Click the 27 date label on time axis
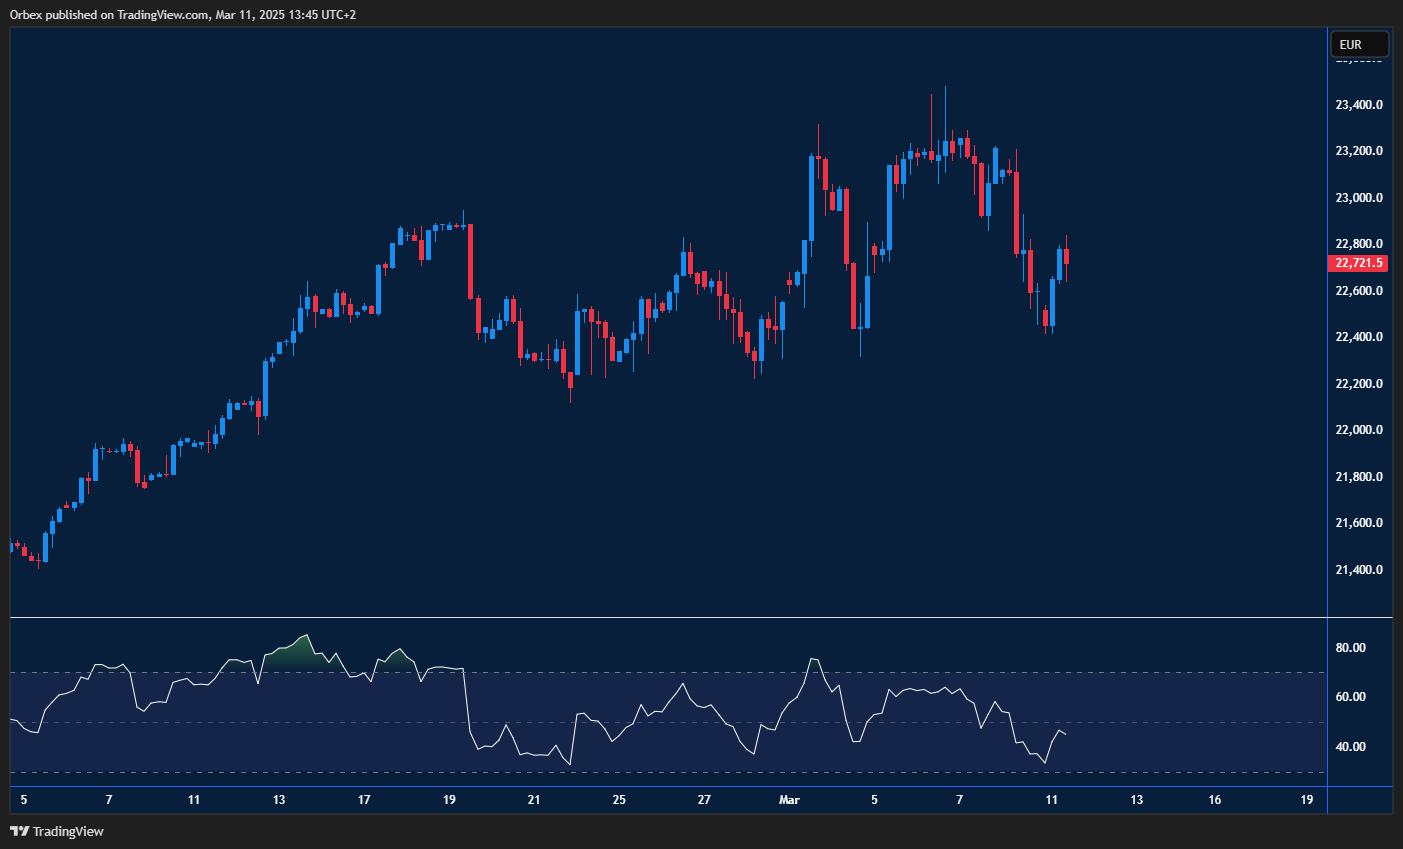 click(x=704, y=800)
